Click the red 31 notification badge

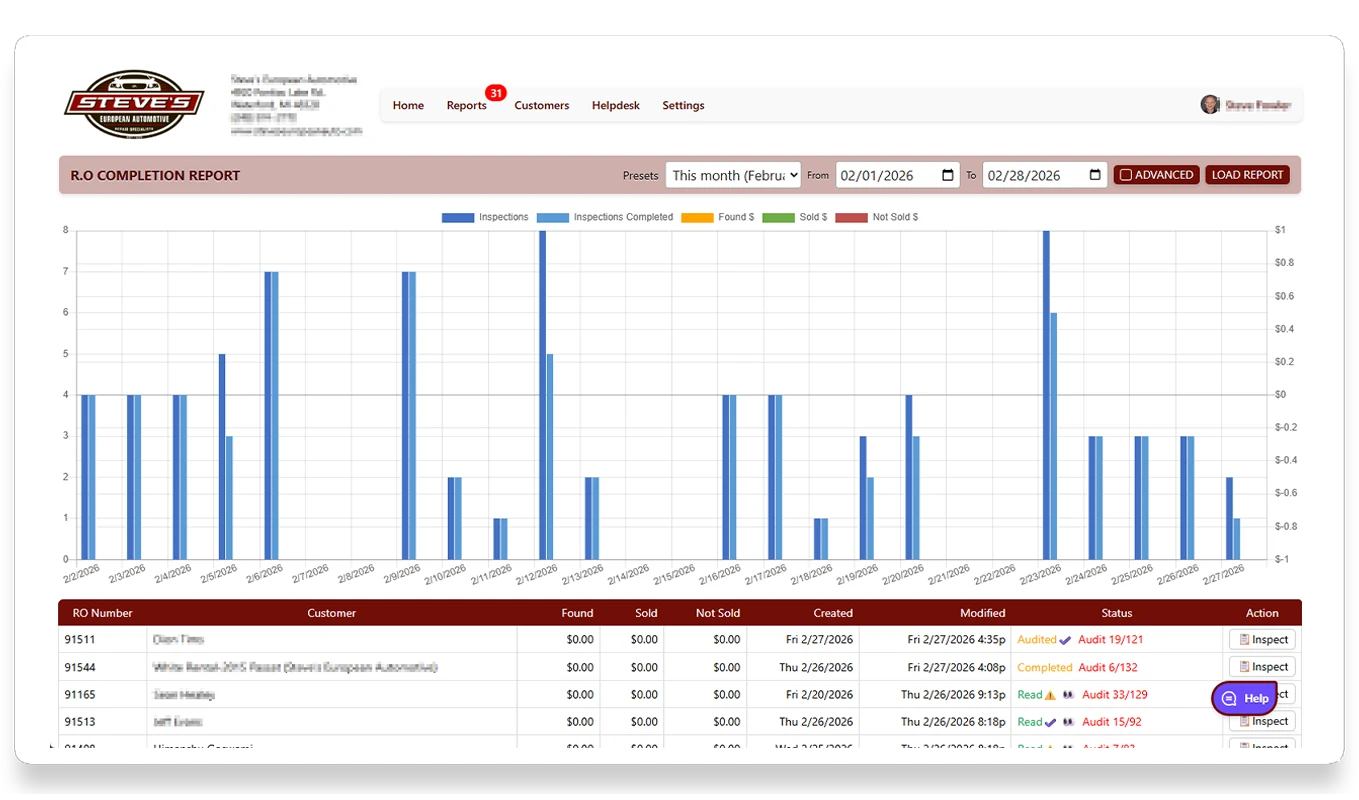point(495,93)
